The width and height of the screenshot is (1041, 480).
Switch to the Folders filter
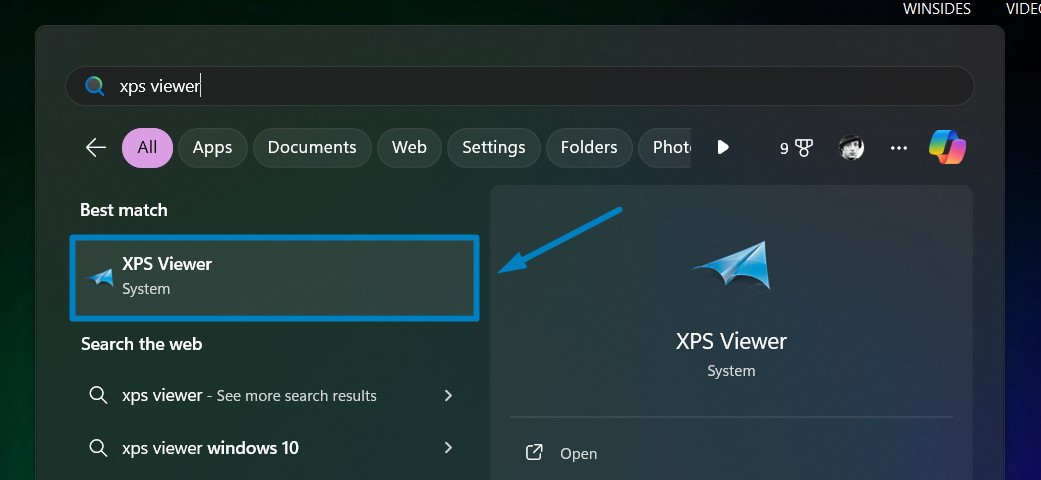(589, 147)
